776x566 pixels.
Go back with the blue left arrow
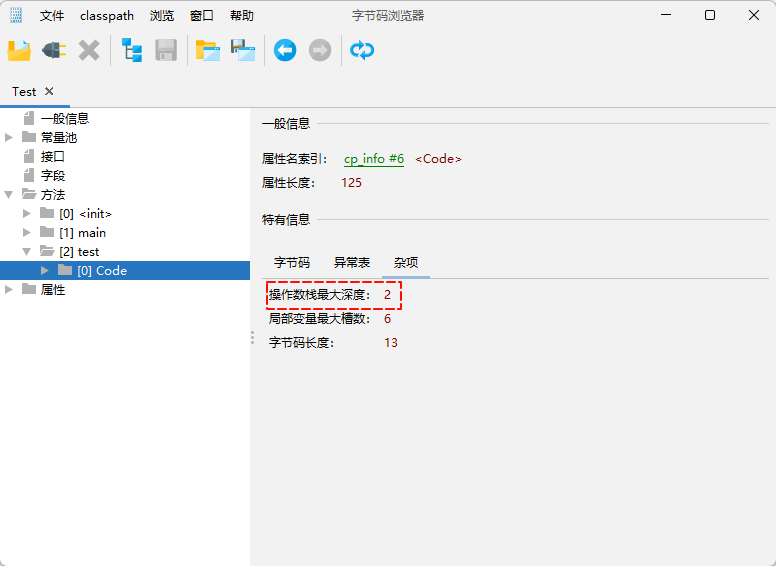[x=285, y=50]
